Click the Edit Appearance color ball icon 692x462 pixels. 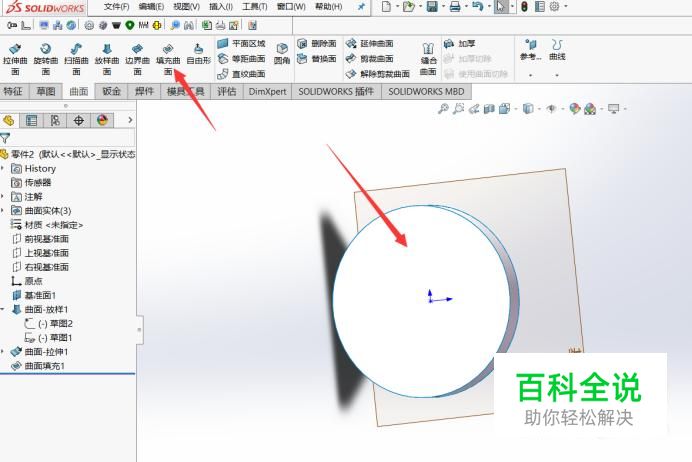pyautogui.click(x=574, y=109)
